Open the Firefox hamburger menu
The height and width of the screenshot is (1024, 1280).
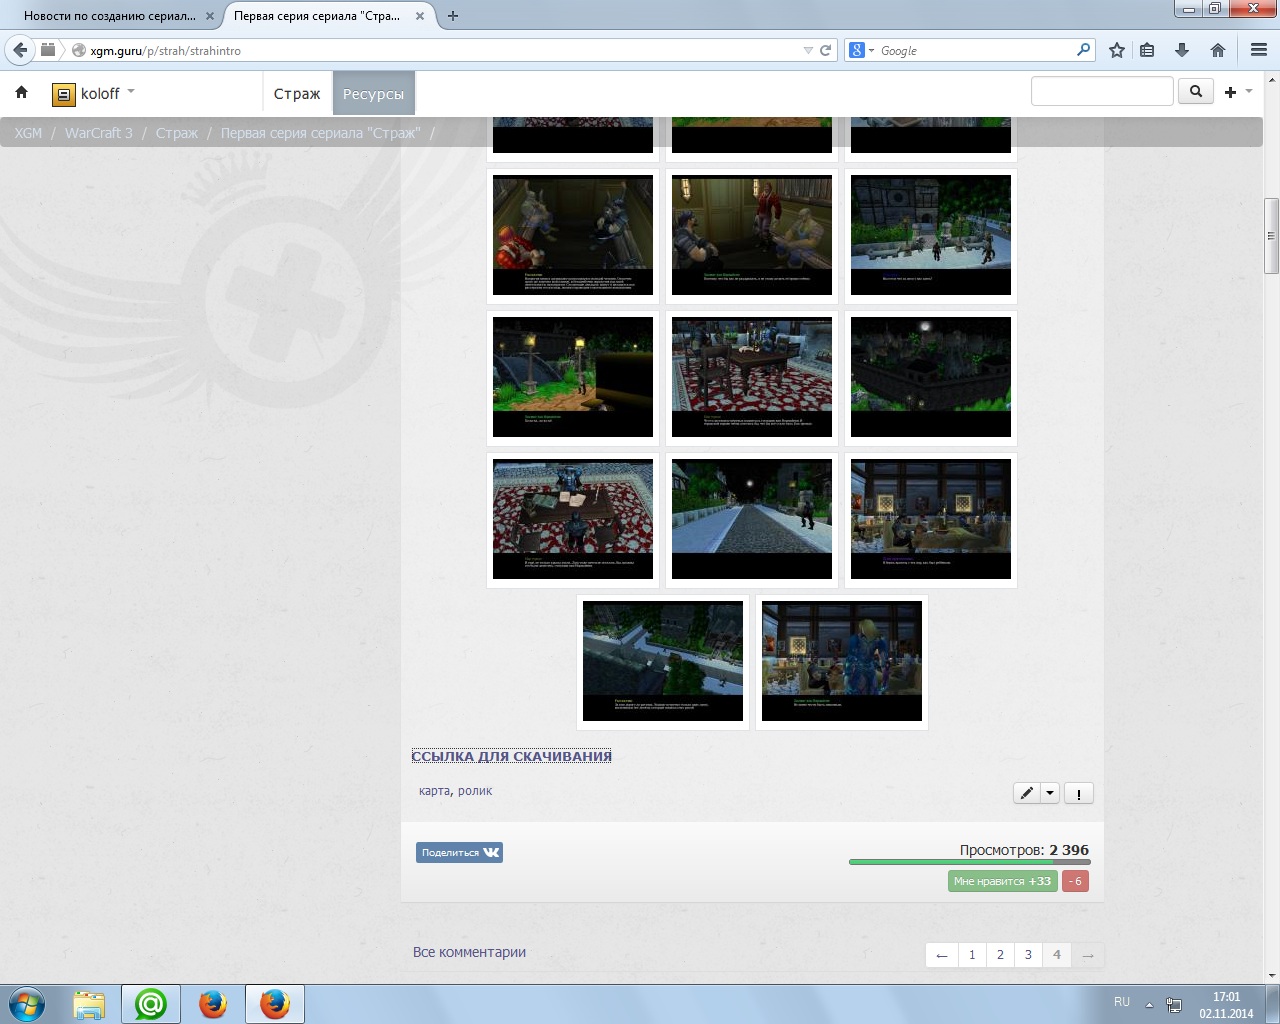1259,50
